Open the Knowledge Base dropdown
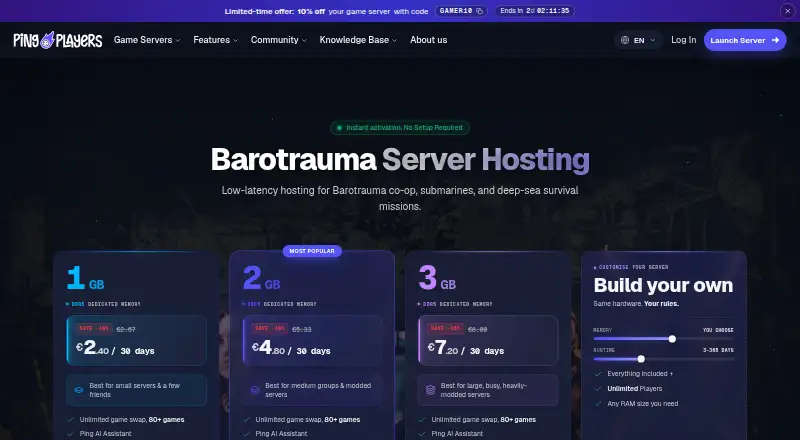The height and width of the screenshot is (440, 800). pos(358,40)
